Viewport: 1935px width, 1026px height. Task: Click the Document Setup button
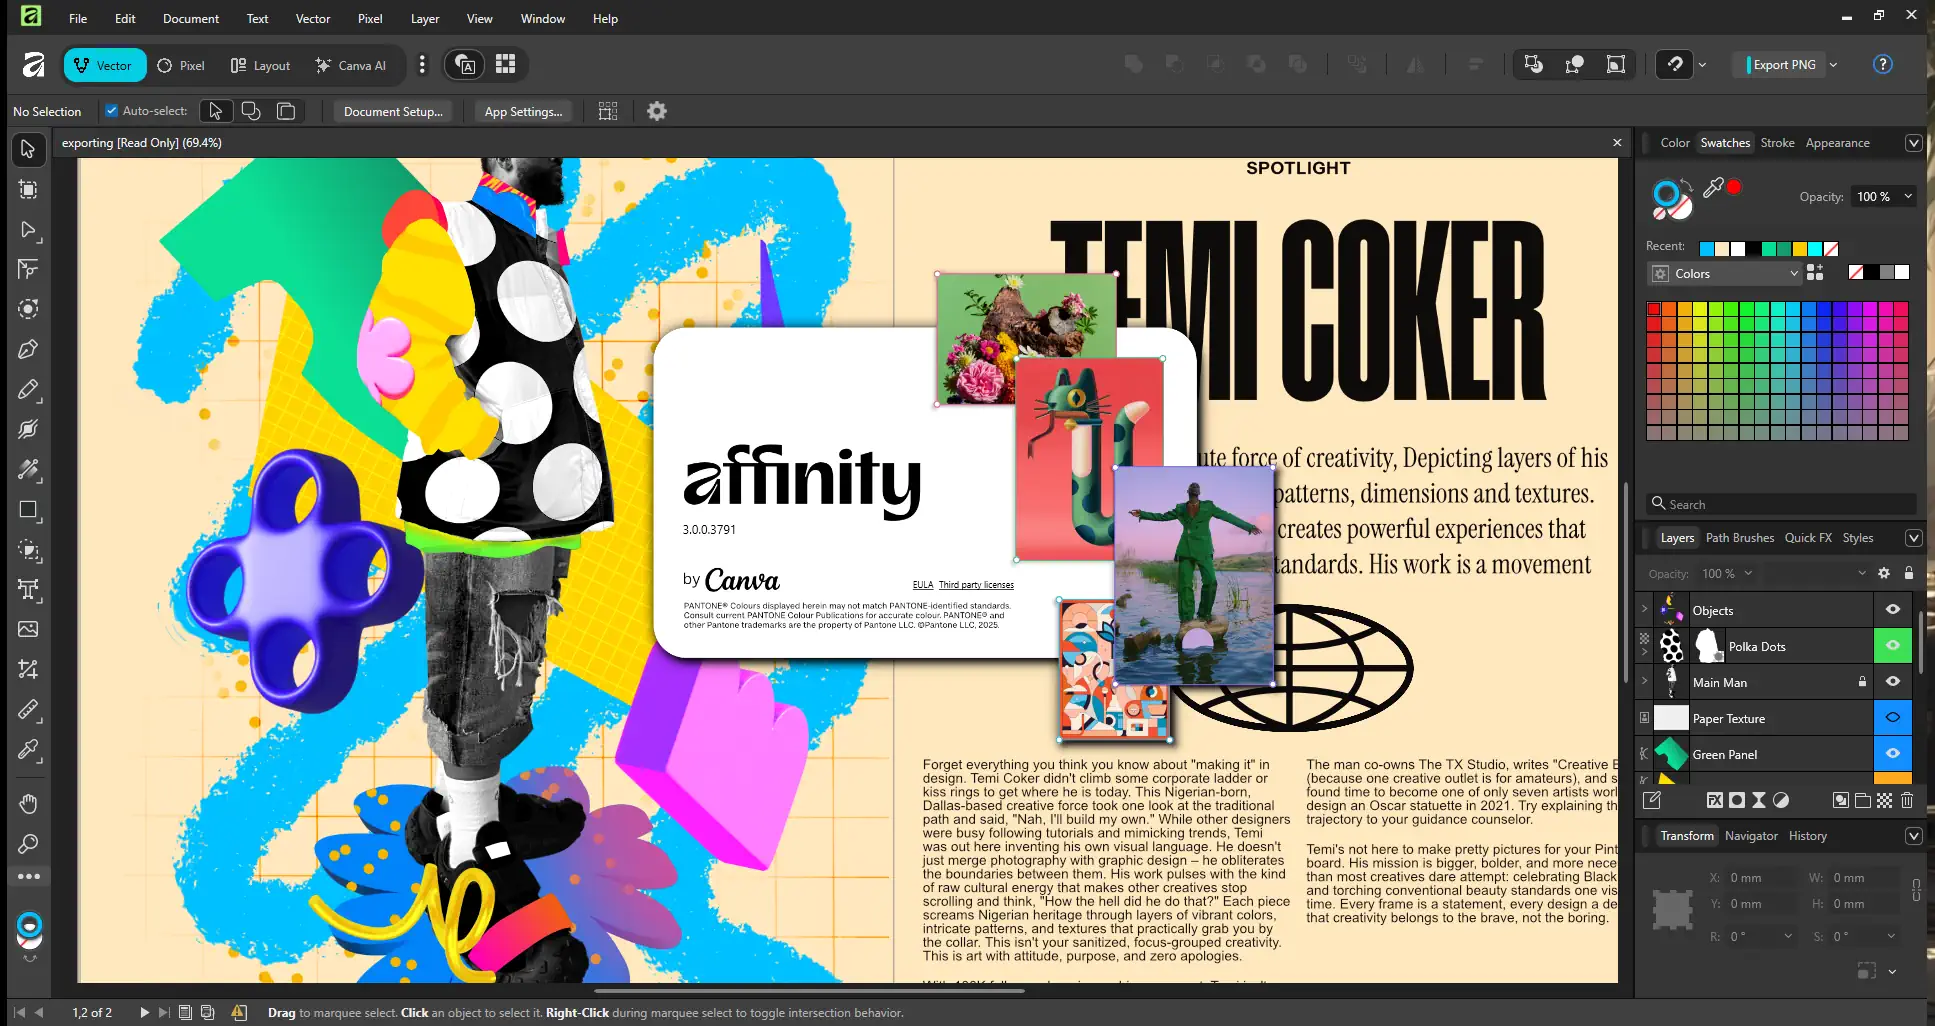tap(393, 111)
